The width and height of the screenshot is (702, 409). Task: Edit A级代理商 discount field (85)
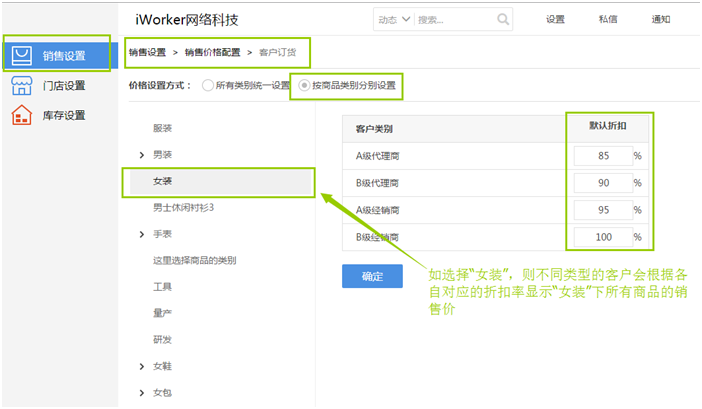point(603,156)
